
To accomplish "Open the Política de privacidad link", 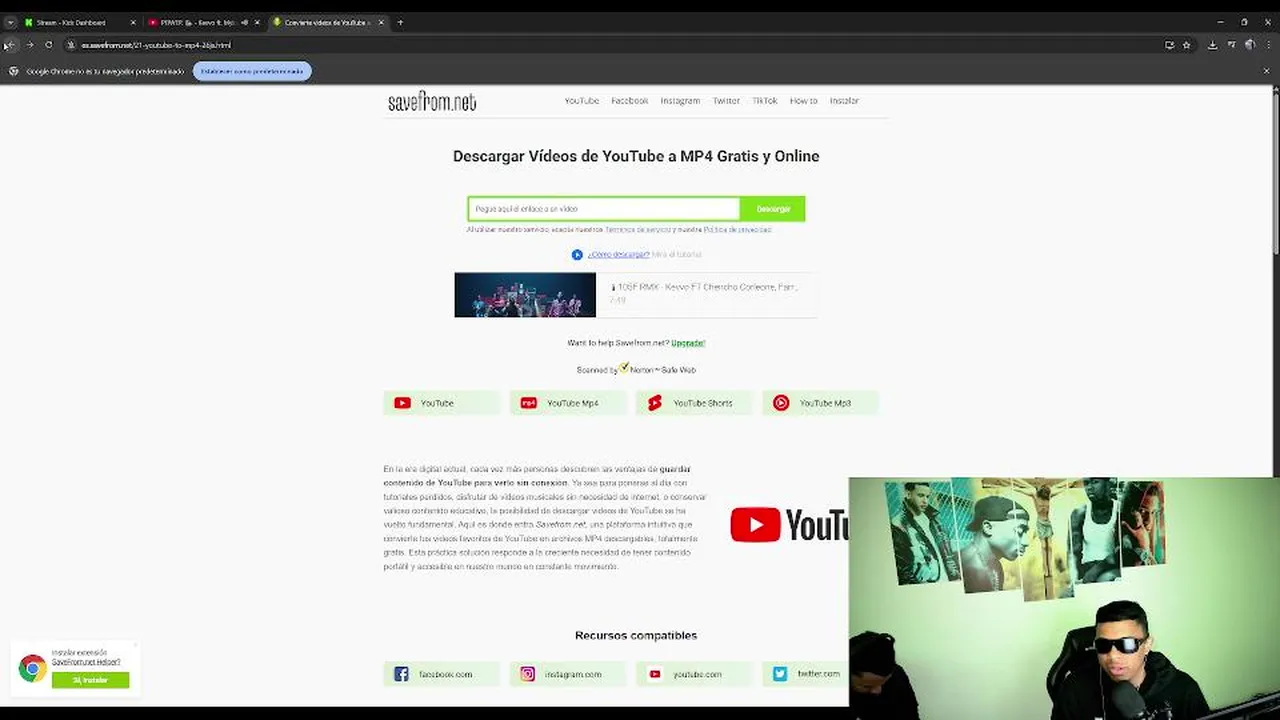I will tap(737, 230).
